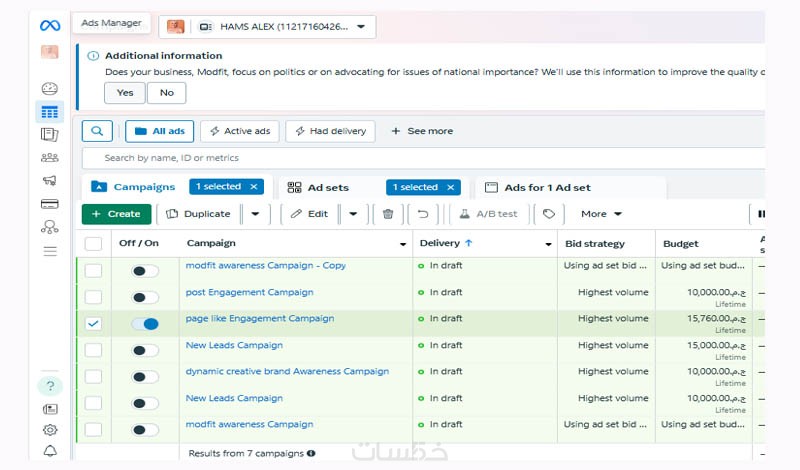The image size is (800, 470).
Task: Delete selected campaign with trash icon
Action: click(x=388, y=214)
